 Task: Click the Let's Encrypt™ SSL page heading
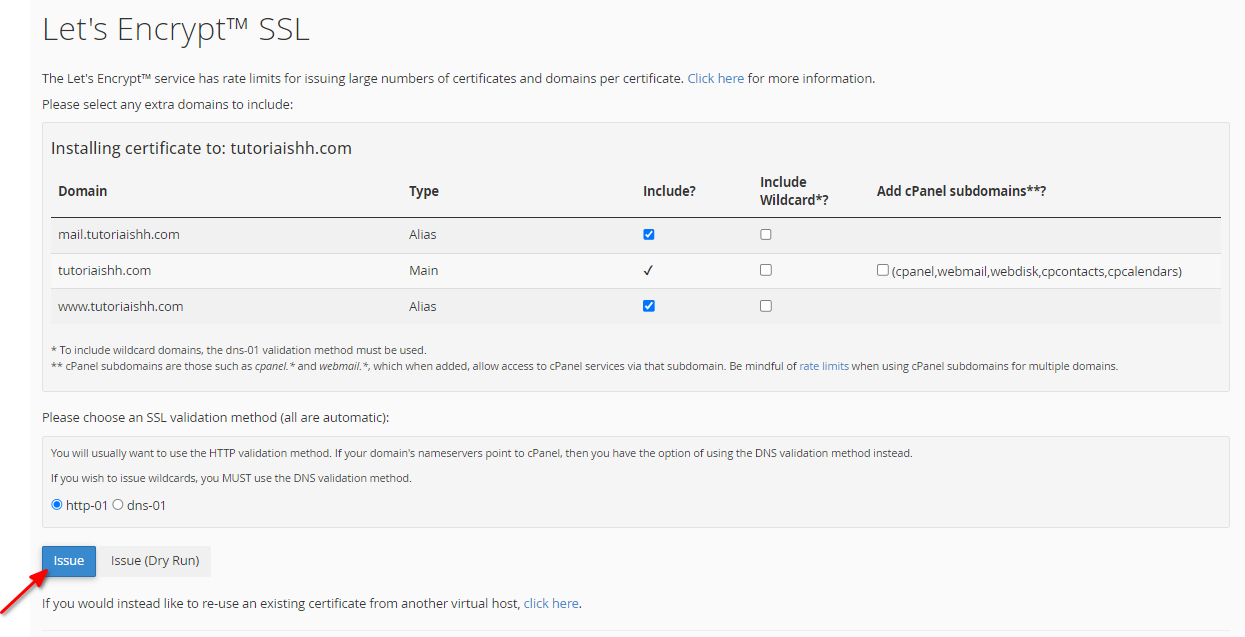tap(176, 30)
